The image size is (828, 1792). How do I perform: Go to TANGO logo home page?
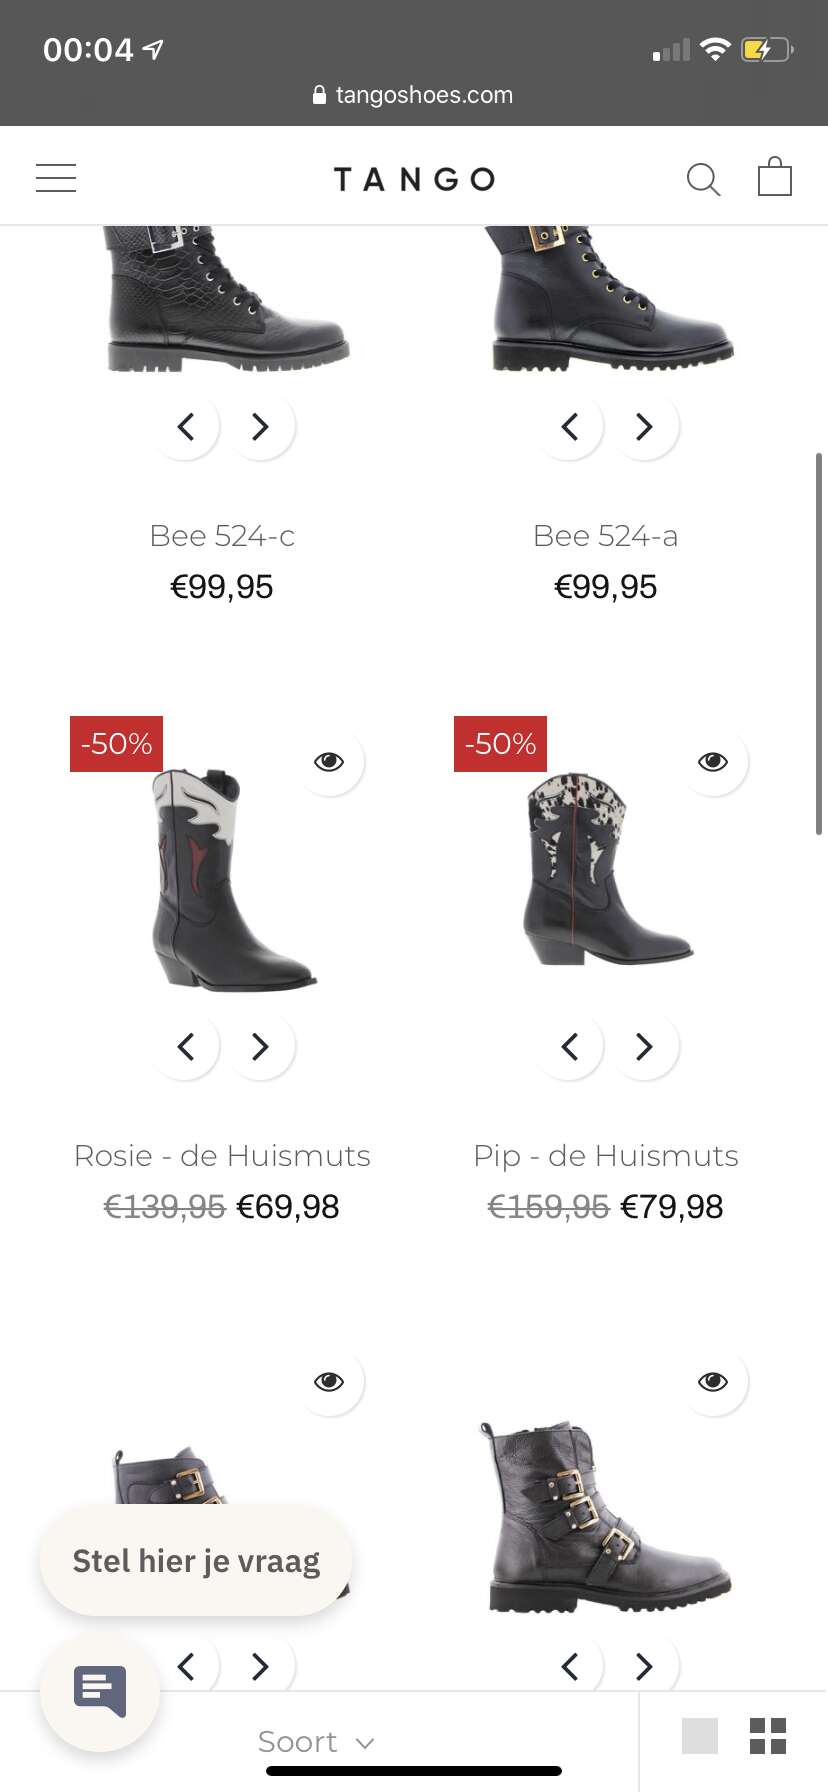tap(414, 179)
